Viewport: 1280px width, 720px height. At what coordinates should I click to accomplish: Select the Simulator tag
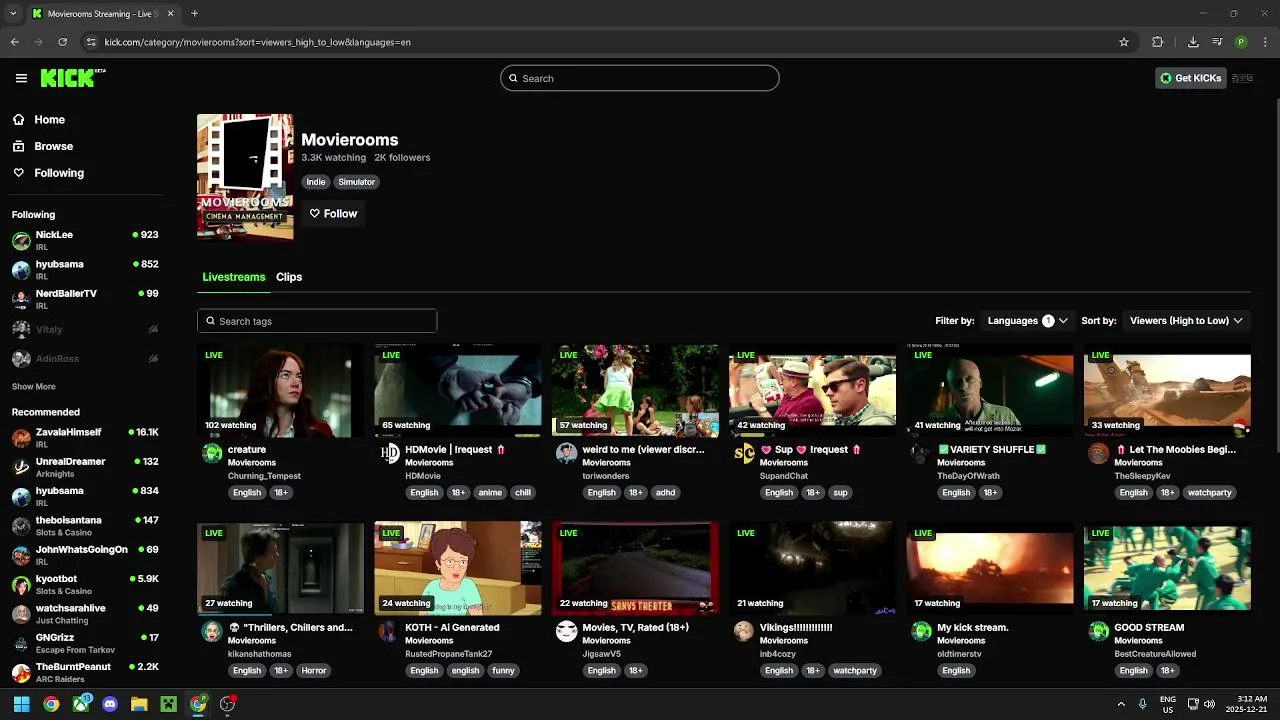(x=356, y=182)
